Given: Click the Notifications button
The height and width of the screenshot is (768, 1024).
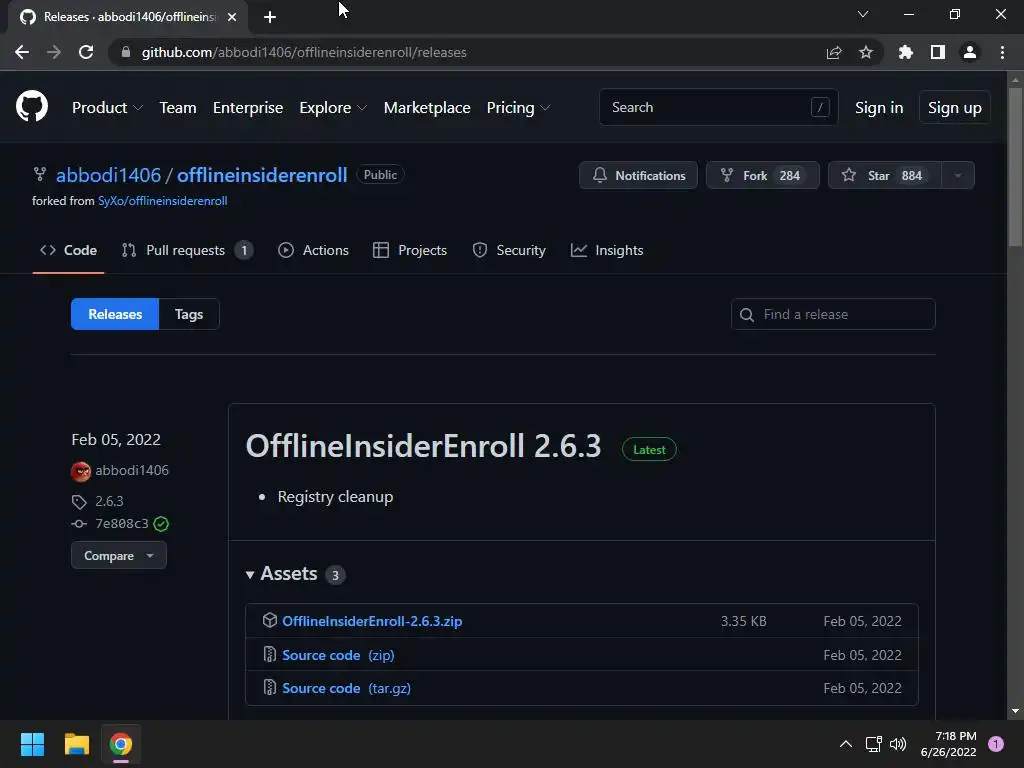Looking at the screenshot, I should tap(638, 175).
